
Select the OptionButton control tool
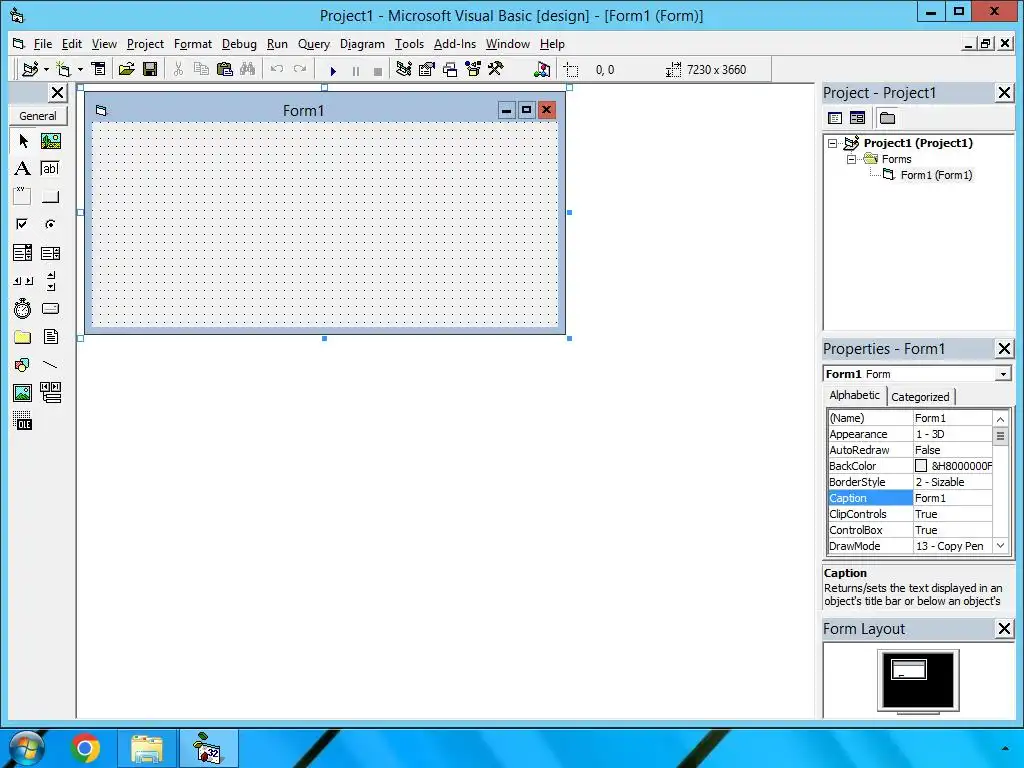point(50,225)
